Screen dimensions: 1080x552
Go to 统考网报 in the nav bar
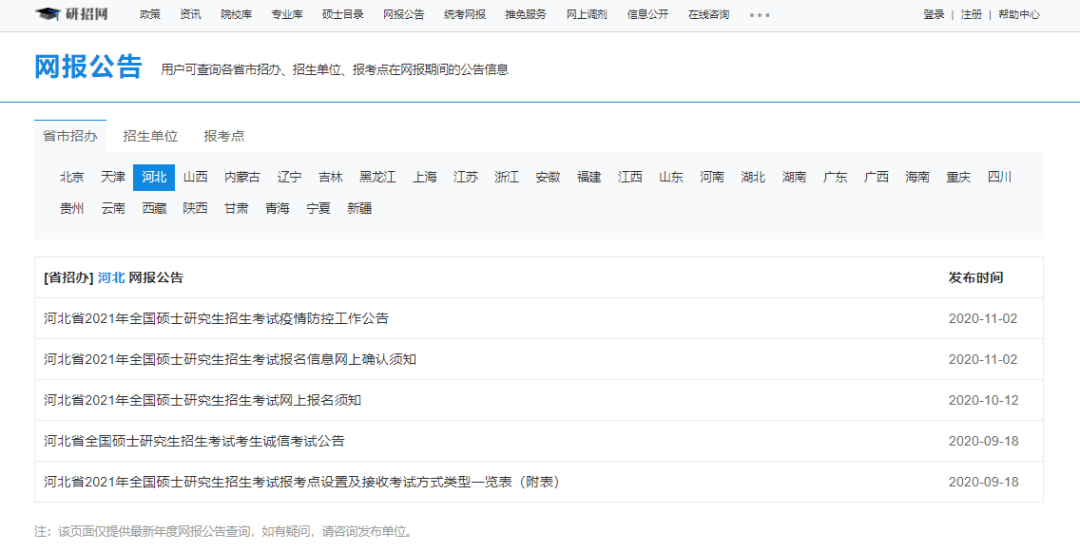click(465, 14)
